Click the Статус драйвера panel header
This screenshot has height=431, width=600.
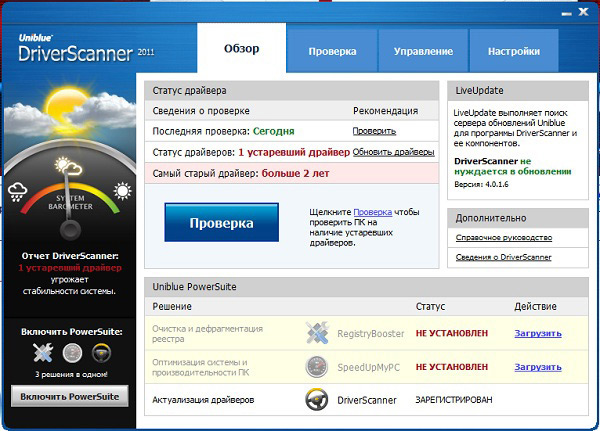point(292,91)
